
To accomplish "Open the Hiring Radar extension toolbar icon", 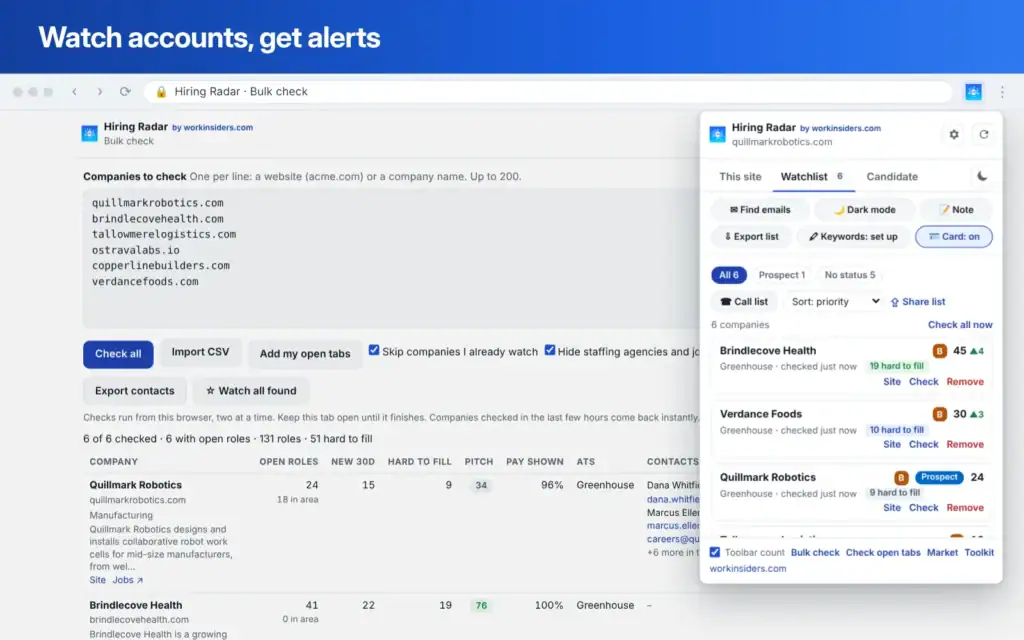I will (973, 91).
